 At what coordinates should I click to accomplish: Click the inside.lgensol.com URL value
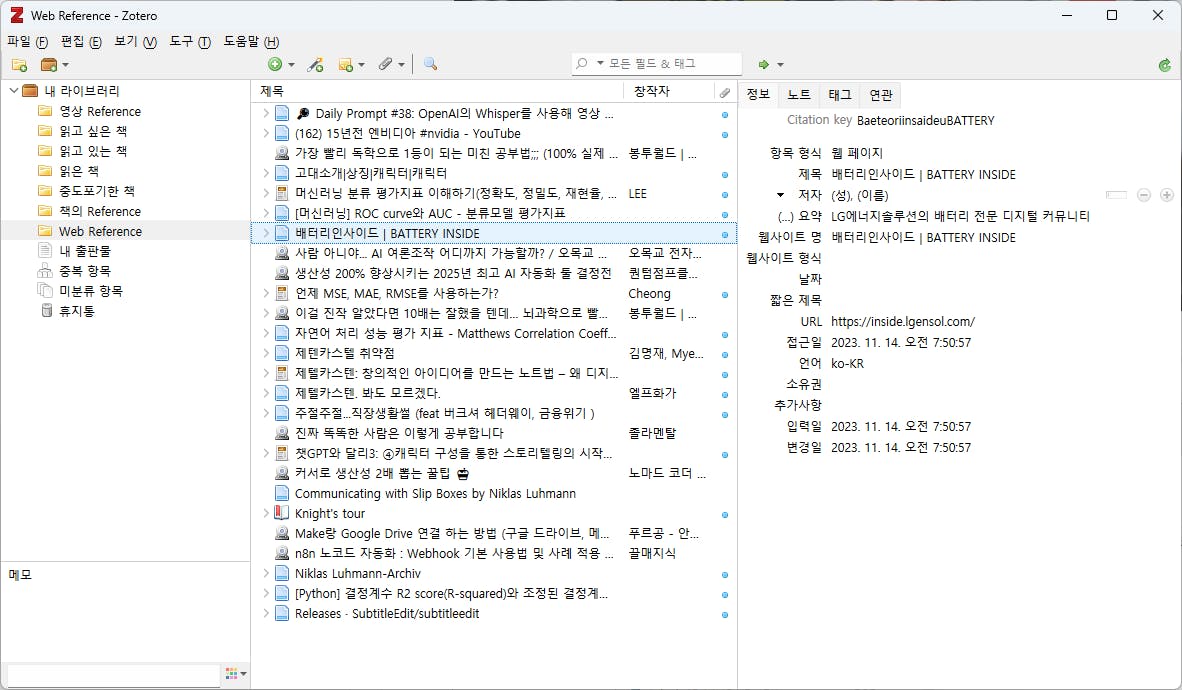[x=902, y=322]
